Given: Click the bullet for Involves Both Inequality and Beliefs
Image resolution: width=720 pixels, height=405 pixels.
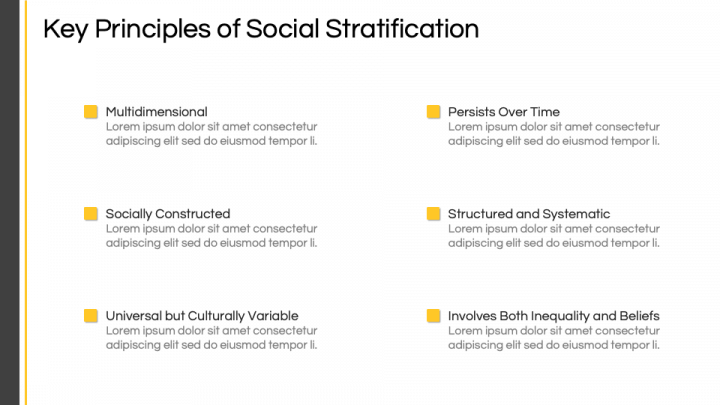Looking at the screenshot, I should 433,316.
